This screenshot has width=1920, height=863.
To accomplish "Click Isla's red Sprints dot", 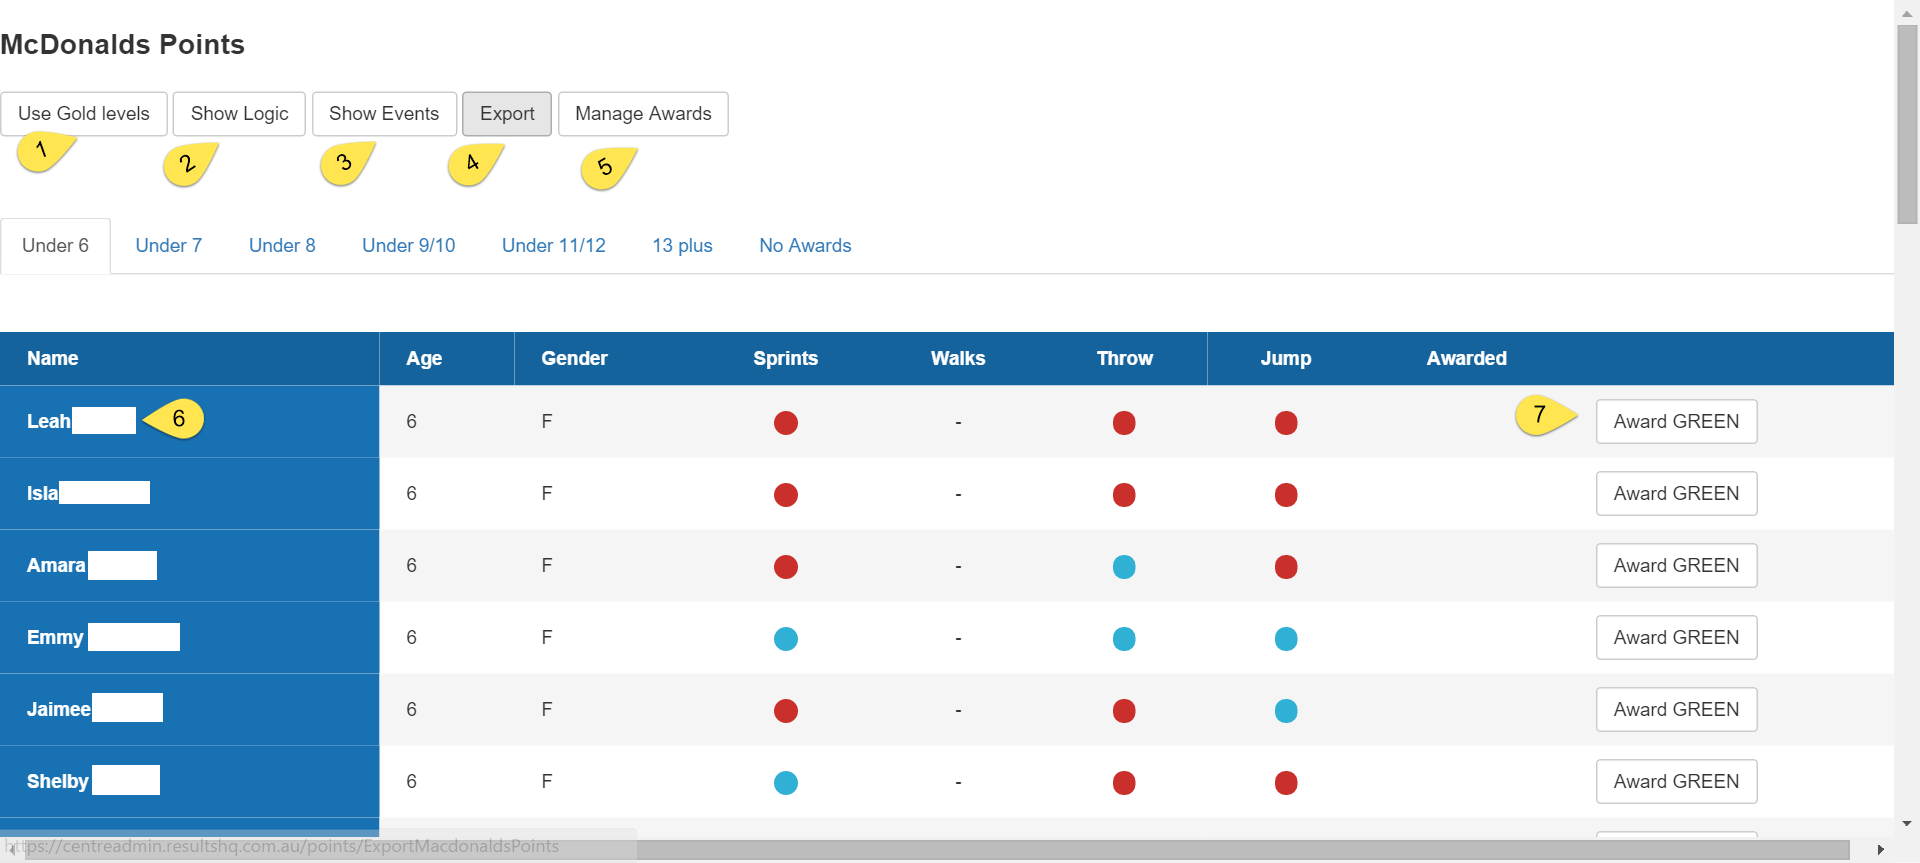I will (x=786, y=495).
